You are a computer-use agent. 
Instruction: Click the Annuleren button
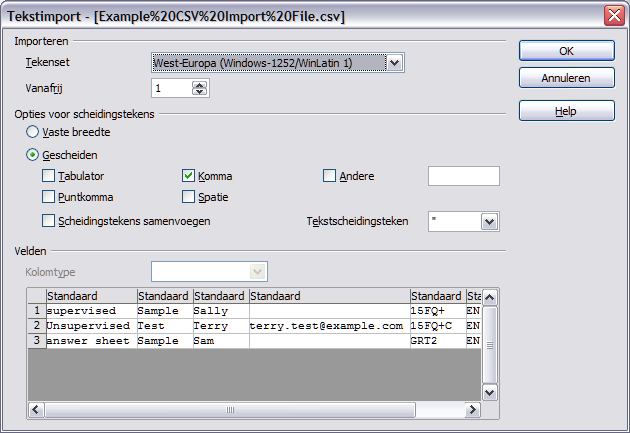pyautogui.click(x=567, y=78)
